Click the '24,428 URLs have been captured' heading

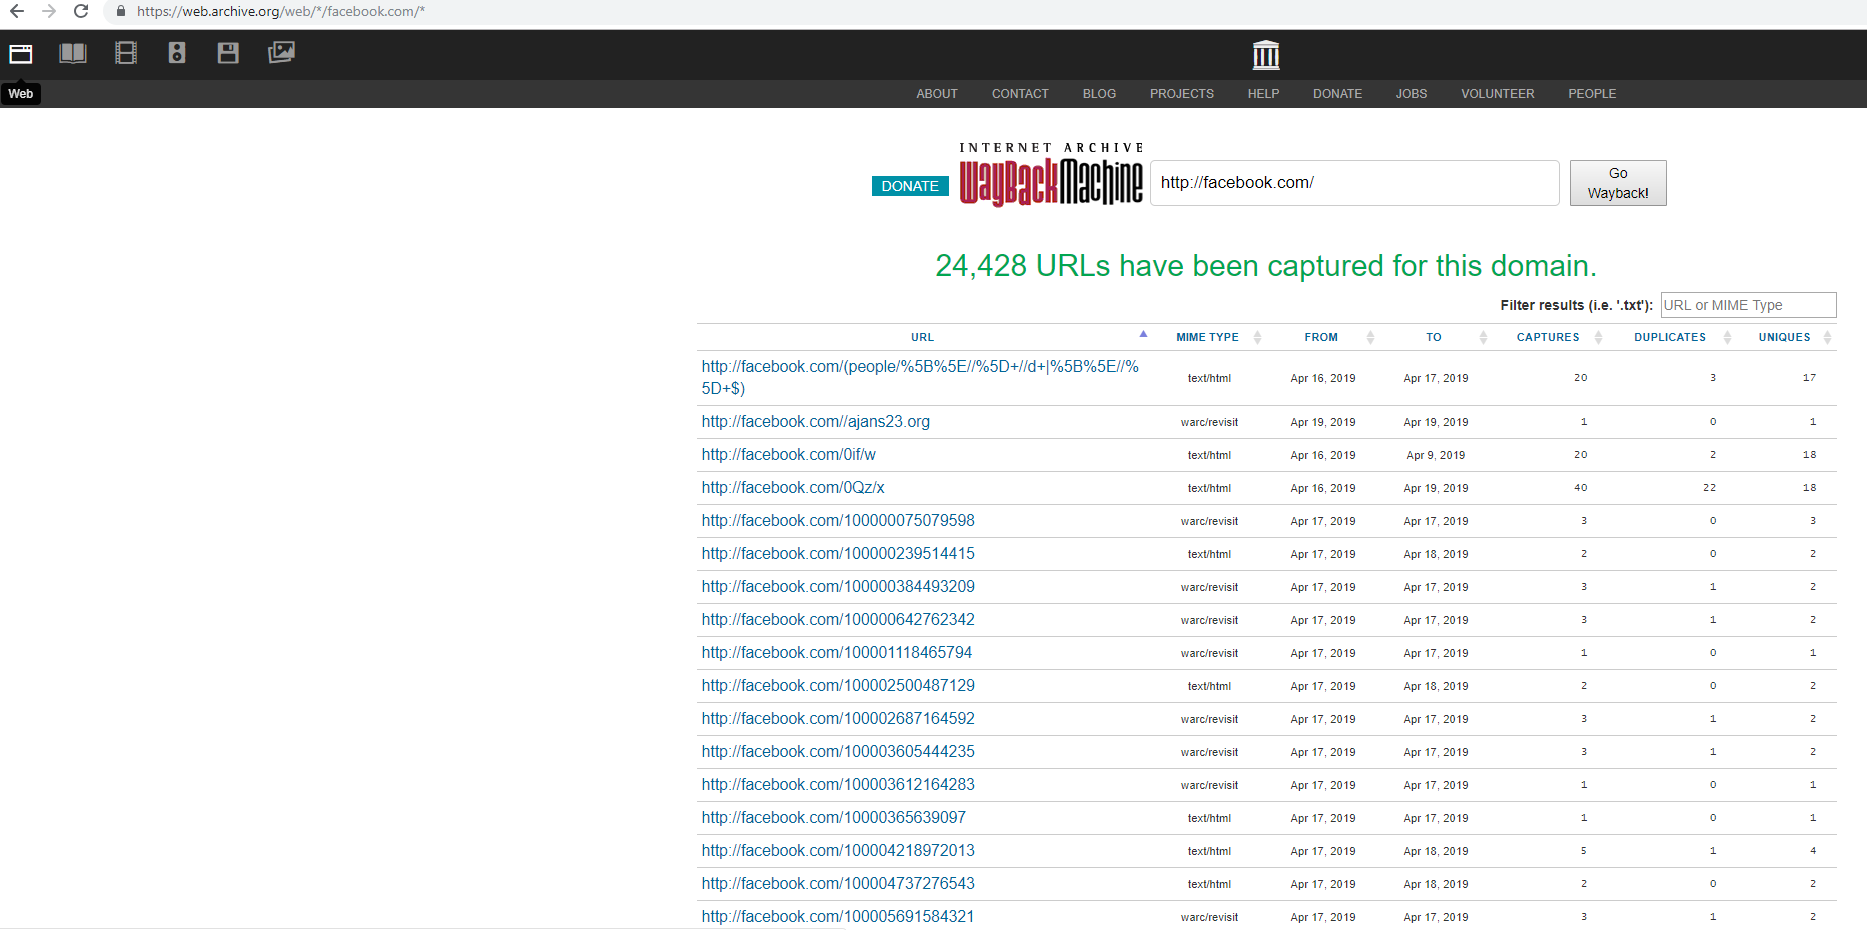coord(1266,266)
